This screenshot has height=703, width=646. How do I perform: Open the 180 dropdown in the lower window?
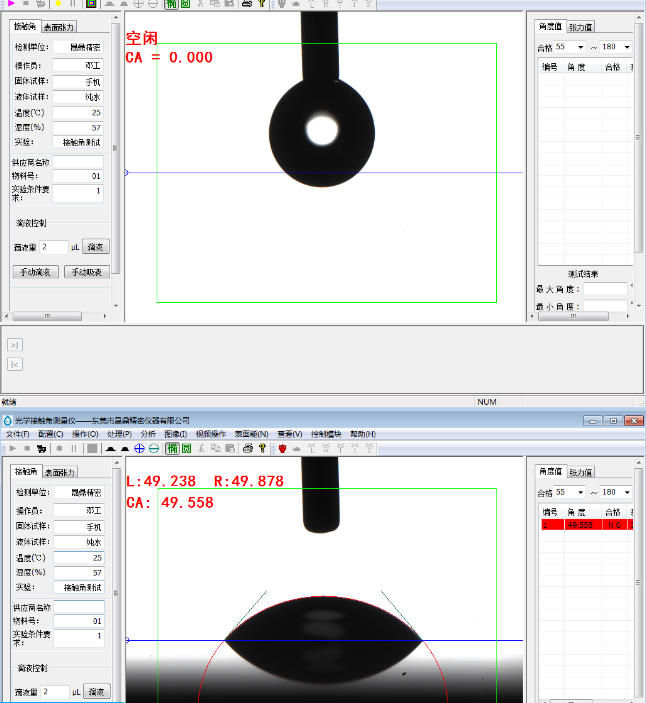627,492
